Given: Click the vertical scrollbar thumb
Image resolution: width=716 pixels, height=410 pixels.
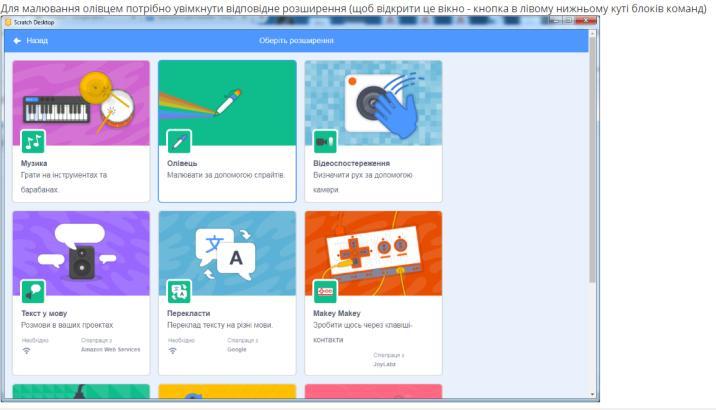Looking at the screenshot, I should click(592, 160).
